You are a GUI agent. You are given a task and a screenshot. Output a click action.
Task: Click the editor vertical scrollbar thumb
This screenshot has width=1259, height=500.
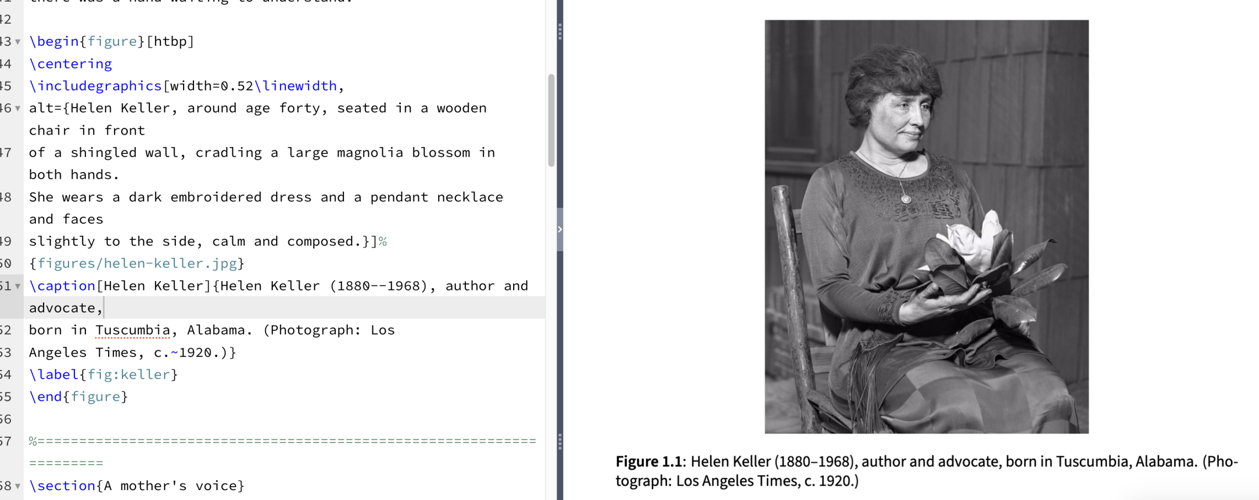(550, 120)
